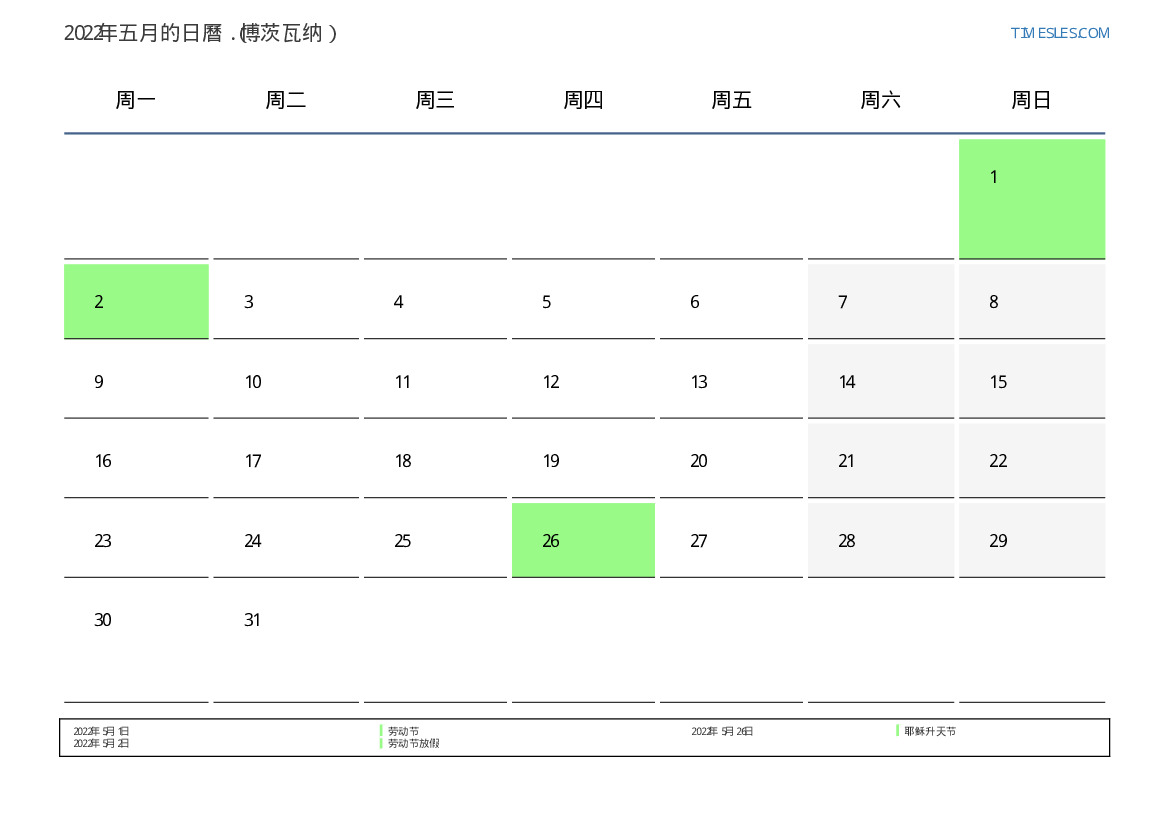Choose the green highlighted day 26
Viewport: 1169px width, 827px height.
(583, 540)
